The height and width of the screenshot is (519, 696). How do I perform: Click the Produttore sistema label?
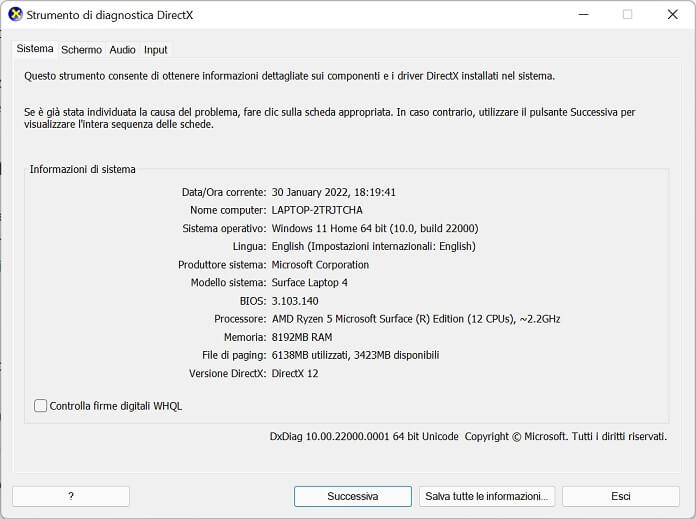click(x=222, y=265)
